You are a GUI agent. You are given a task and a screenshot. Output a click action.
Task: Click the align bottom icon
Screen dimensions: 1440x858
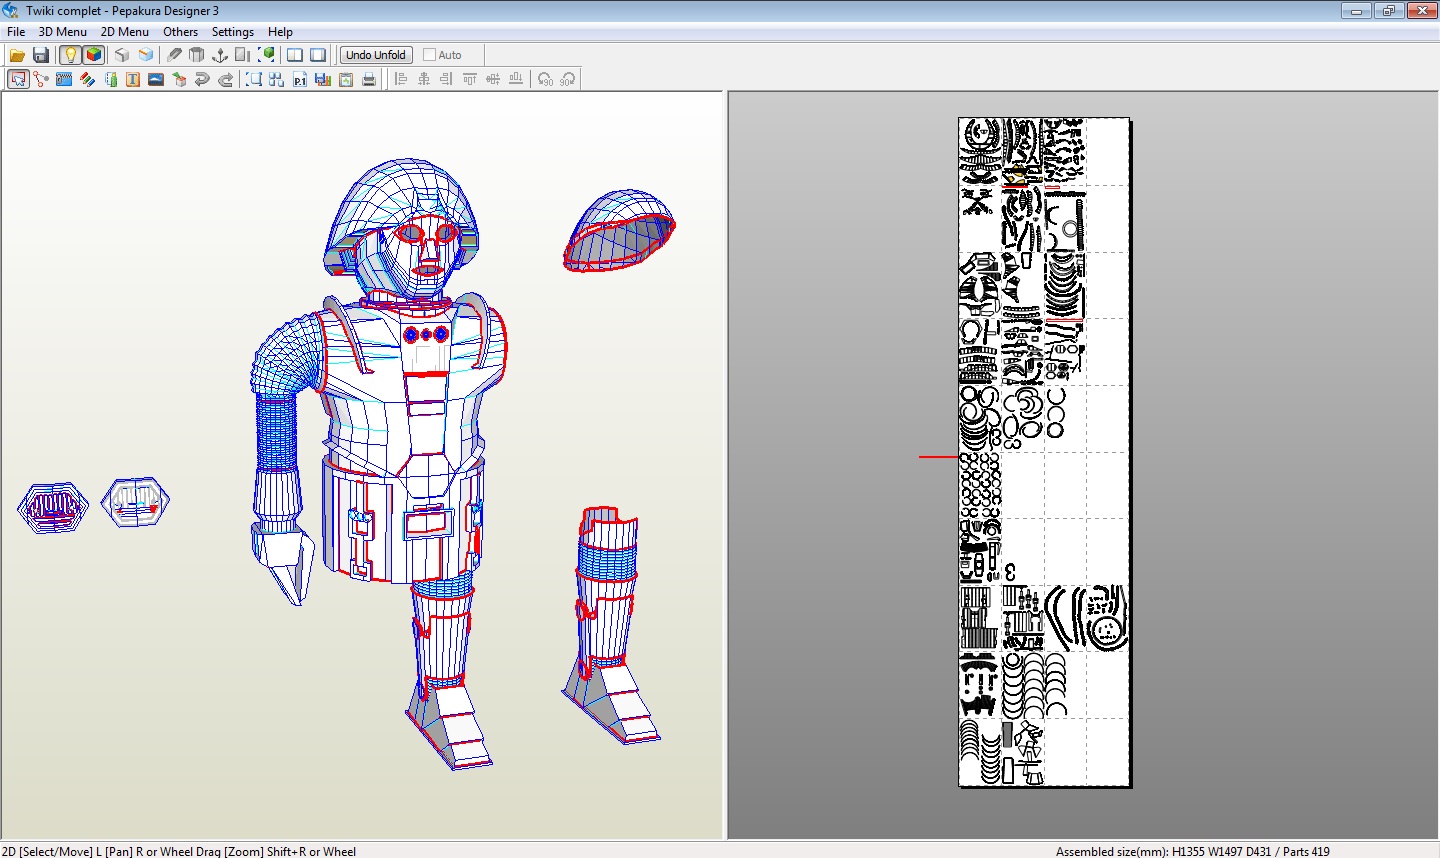tap(516, 79)
